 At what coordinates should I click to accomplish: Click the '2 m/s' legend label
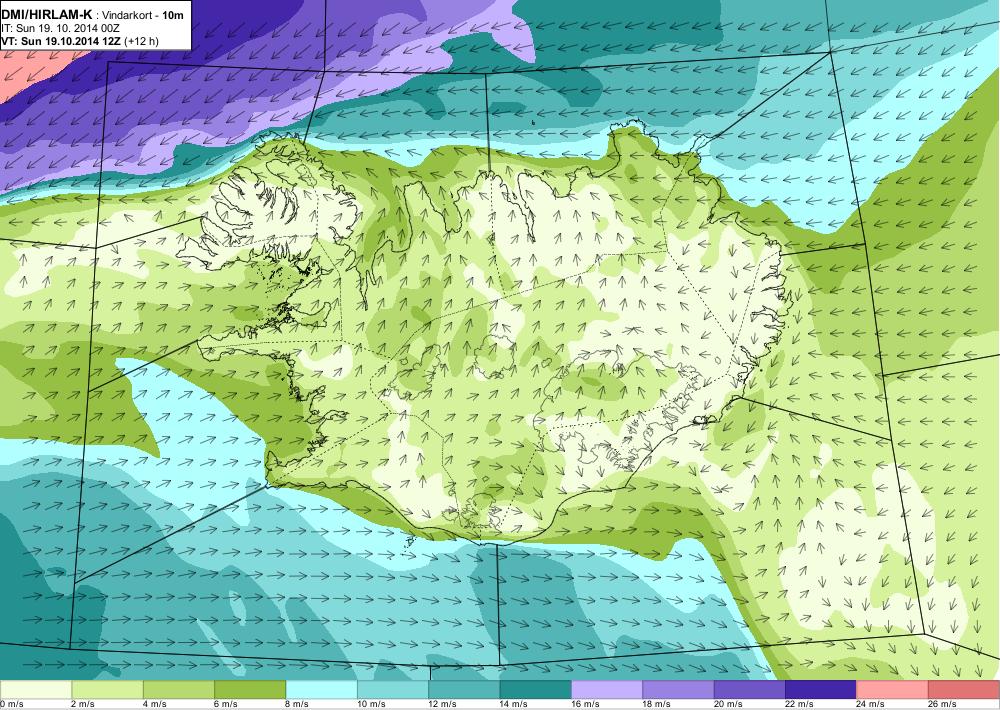[x=83, y=704]
